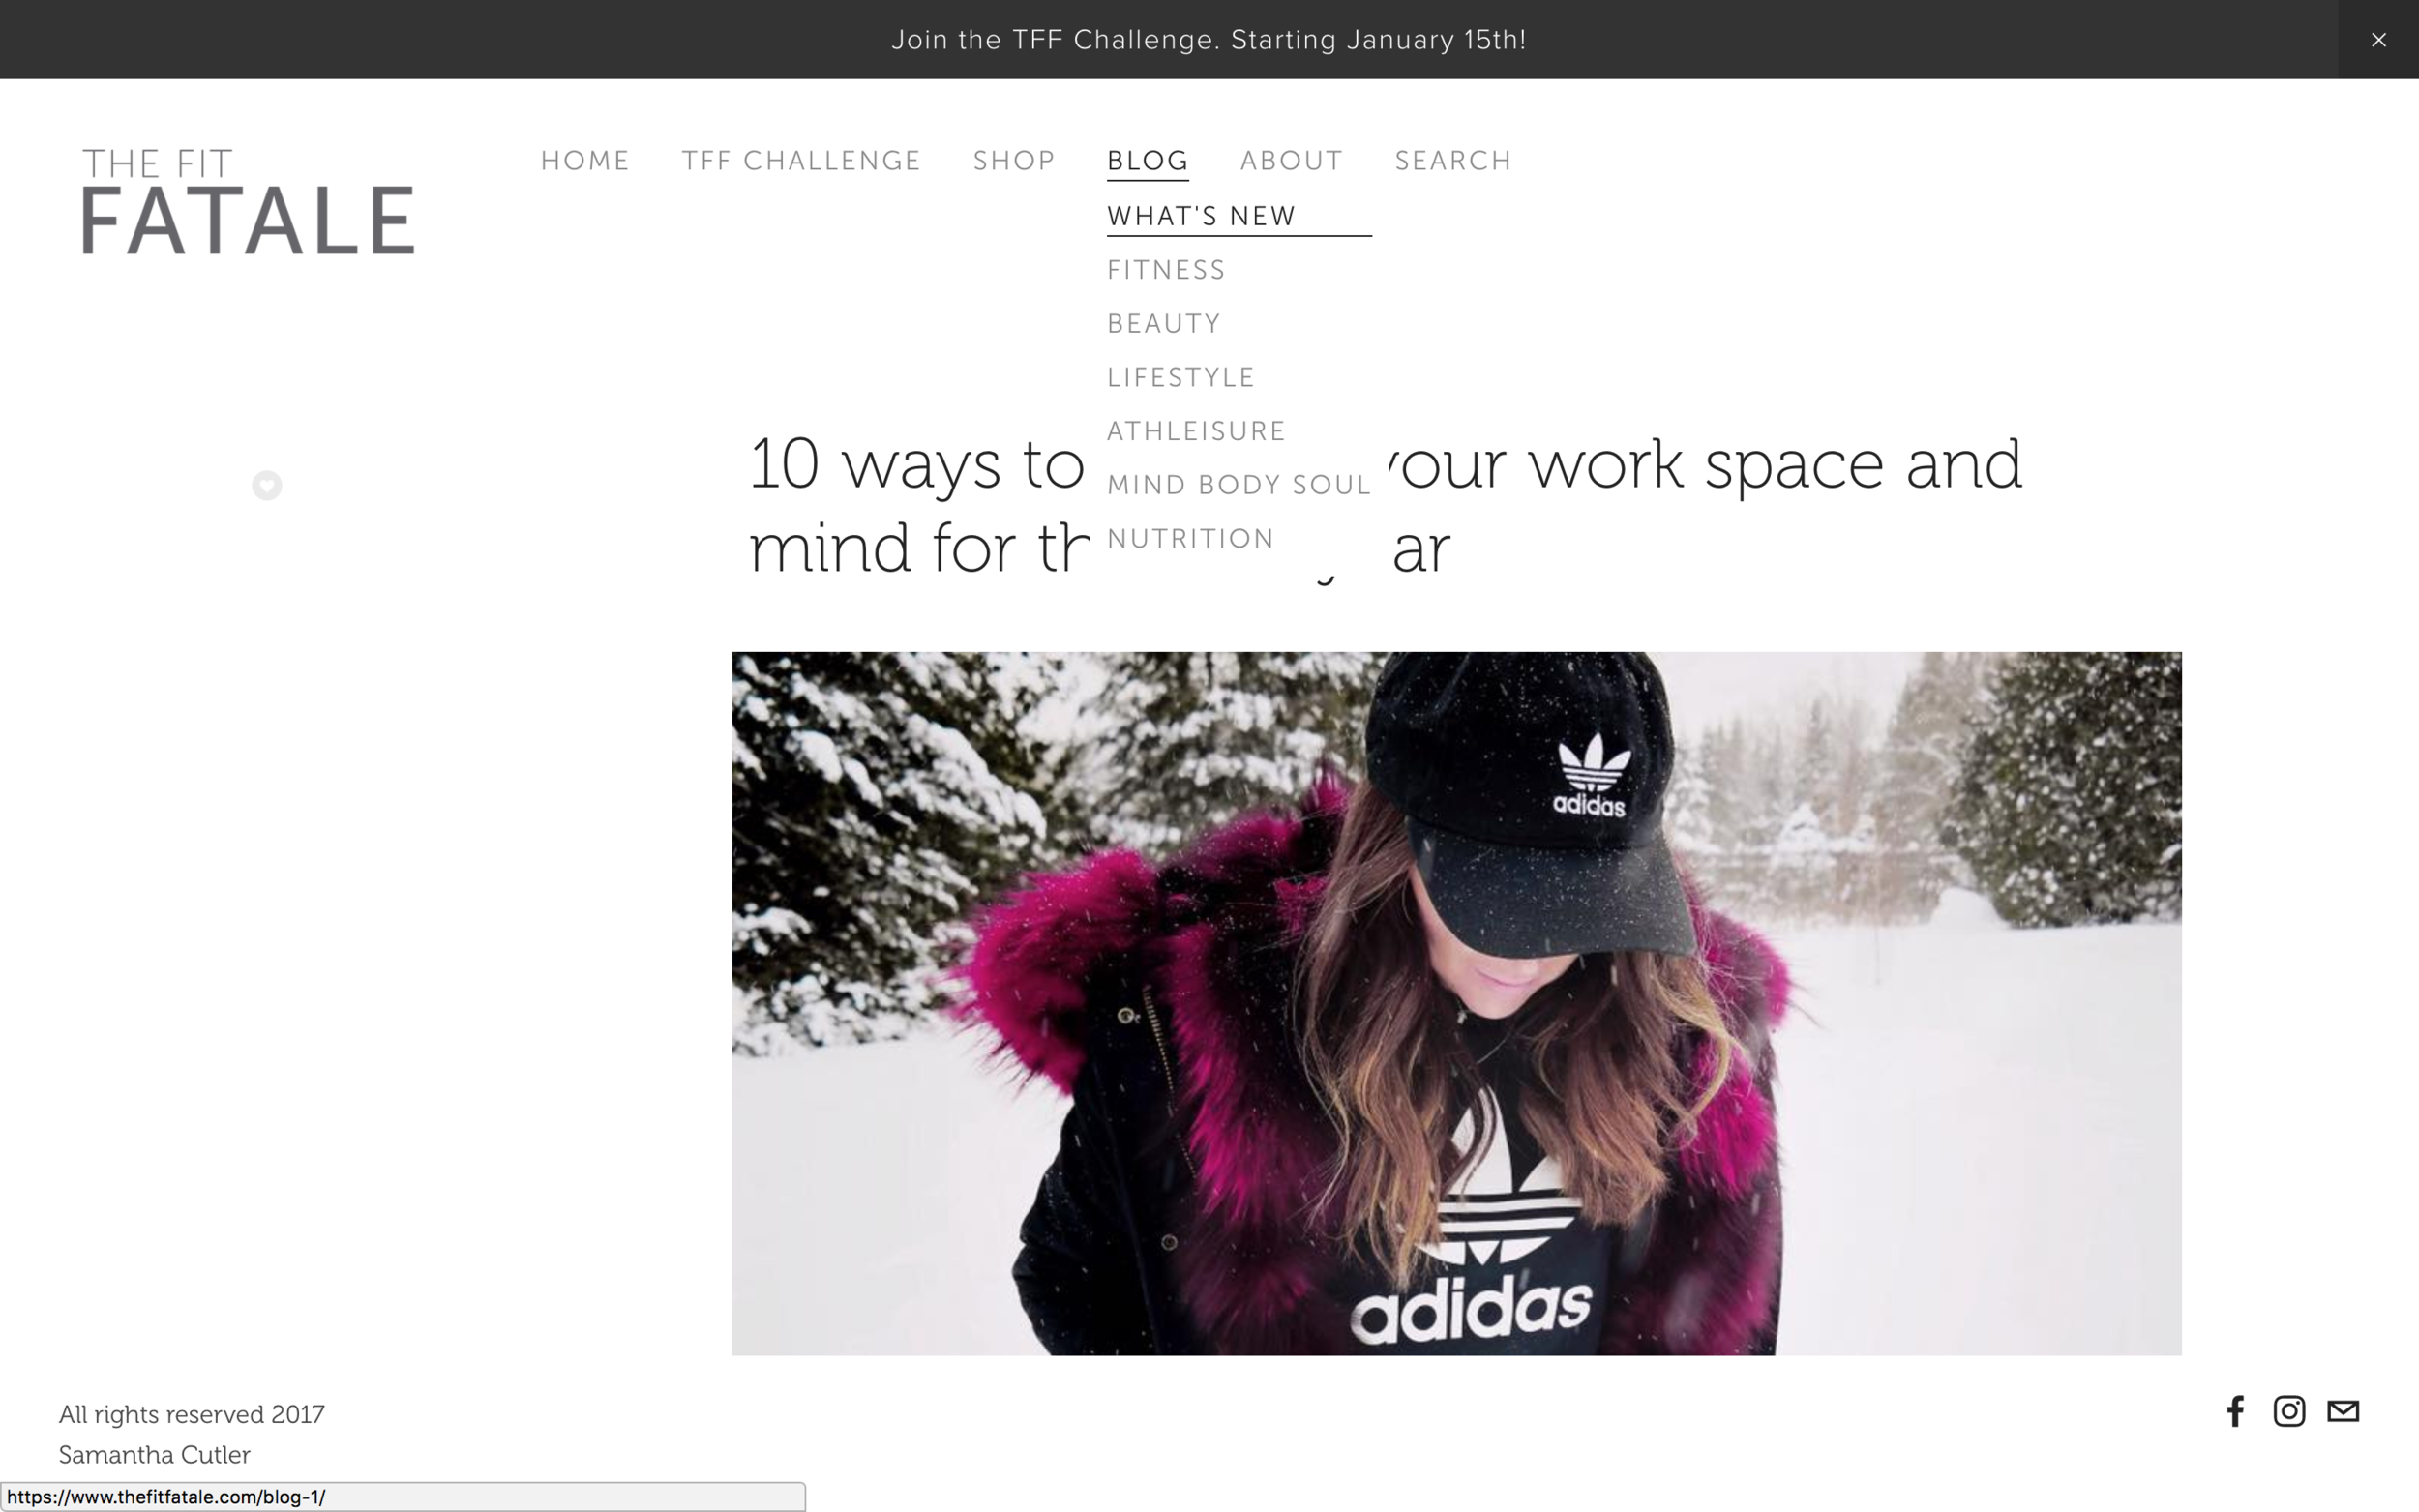
Task: Select Fitness in Blog dropdown
Action: point(1166,270)
